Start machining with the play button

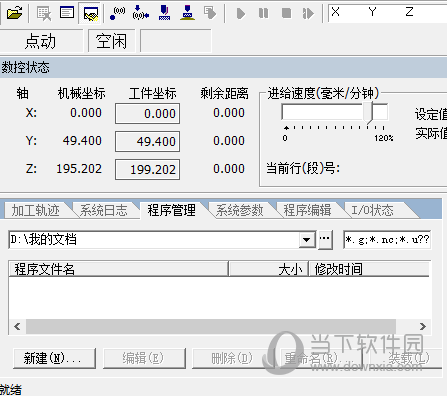tap(241, 14)
